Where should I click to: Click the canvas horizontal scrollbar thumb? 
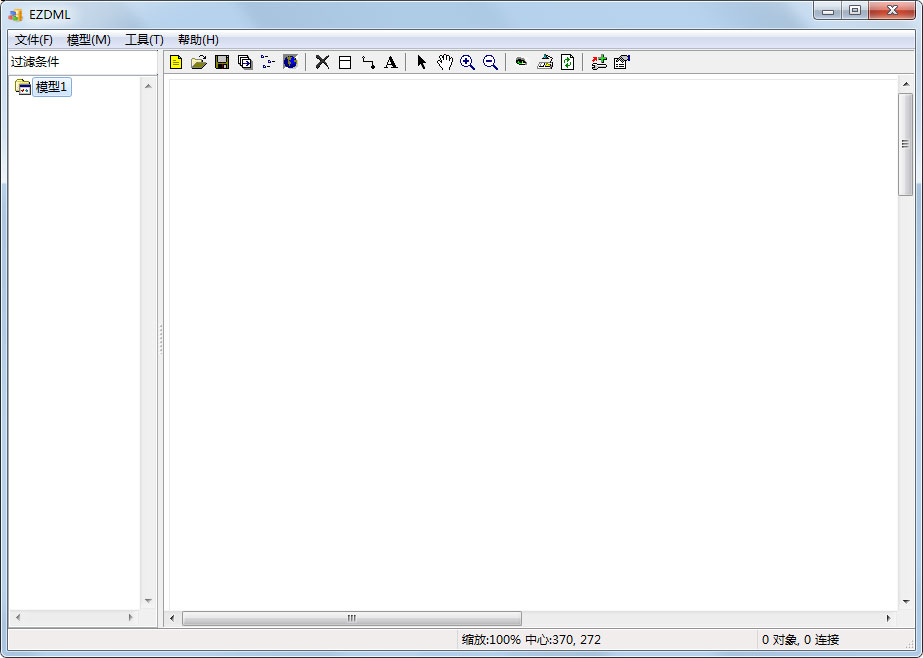click(x=351, y=618)
